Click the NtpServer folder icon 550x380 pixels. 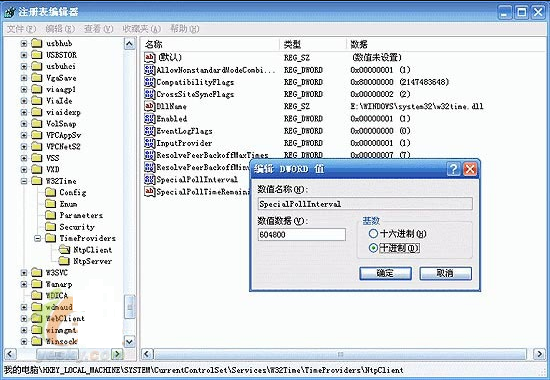[64, 261]
